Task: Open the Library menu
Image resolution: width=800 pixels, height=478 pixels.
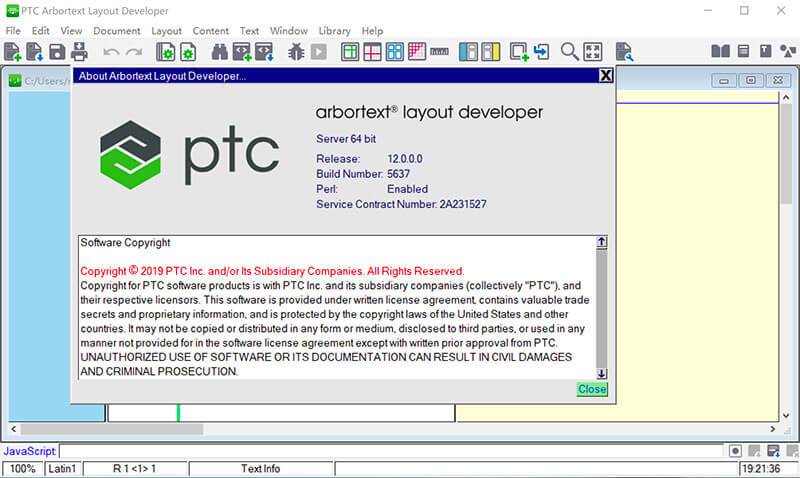Action: (x=334, y=31)
